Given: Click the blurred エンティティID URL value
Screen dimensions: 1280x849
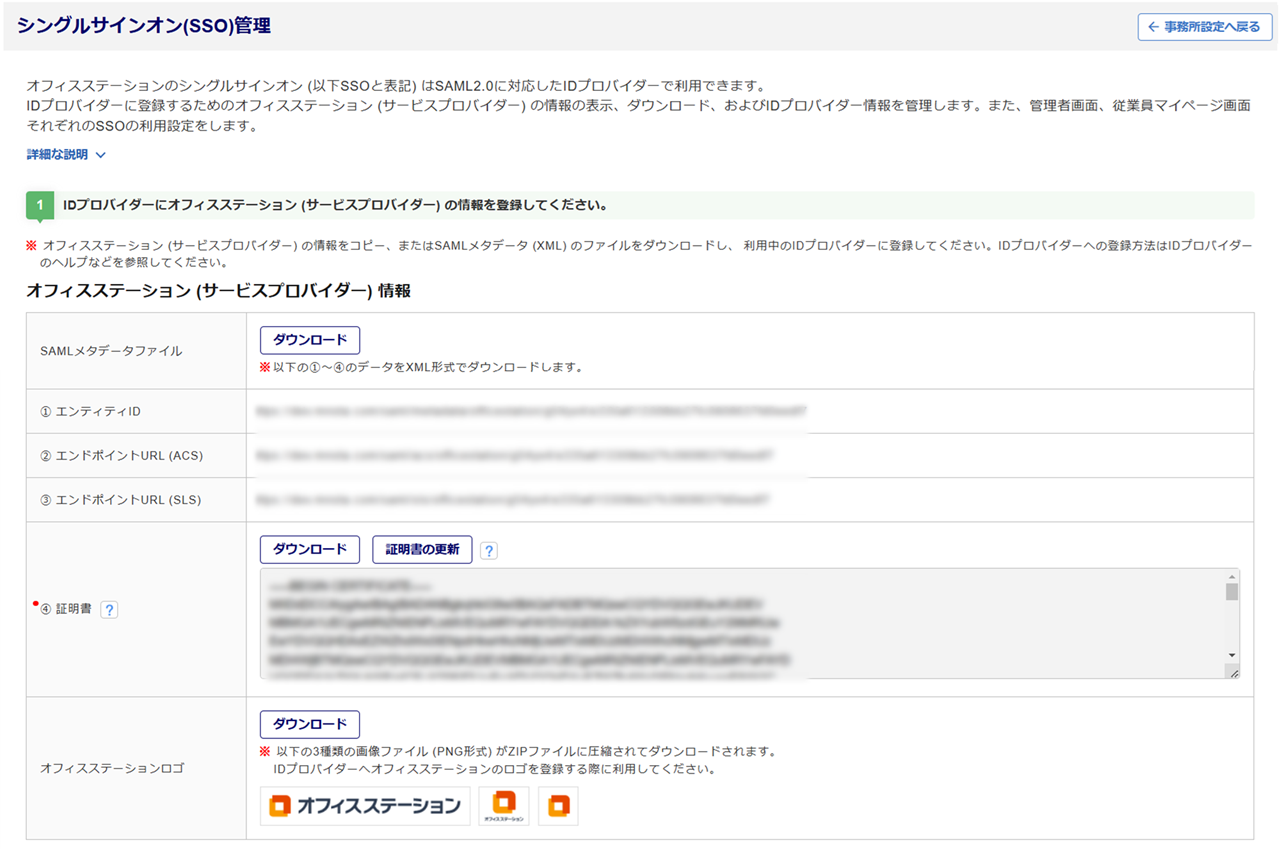Looking at the screenshot, I should tap(530, 410).
